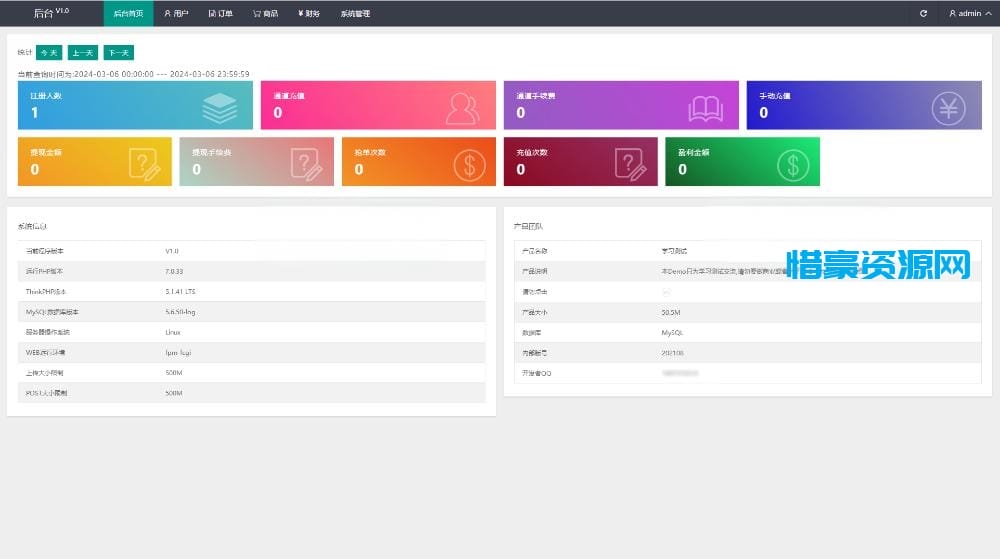
Task: Click the edit note icon on 提现金额 card
Action: click(x=145, y=162)
